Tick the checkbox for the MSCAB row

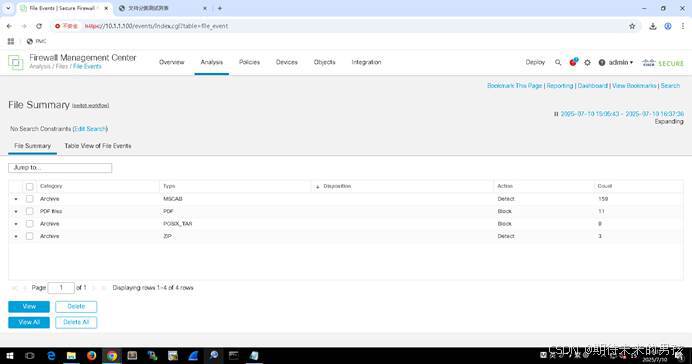[x=30, y=199]
